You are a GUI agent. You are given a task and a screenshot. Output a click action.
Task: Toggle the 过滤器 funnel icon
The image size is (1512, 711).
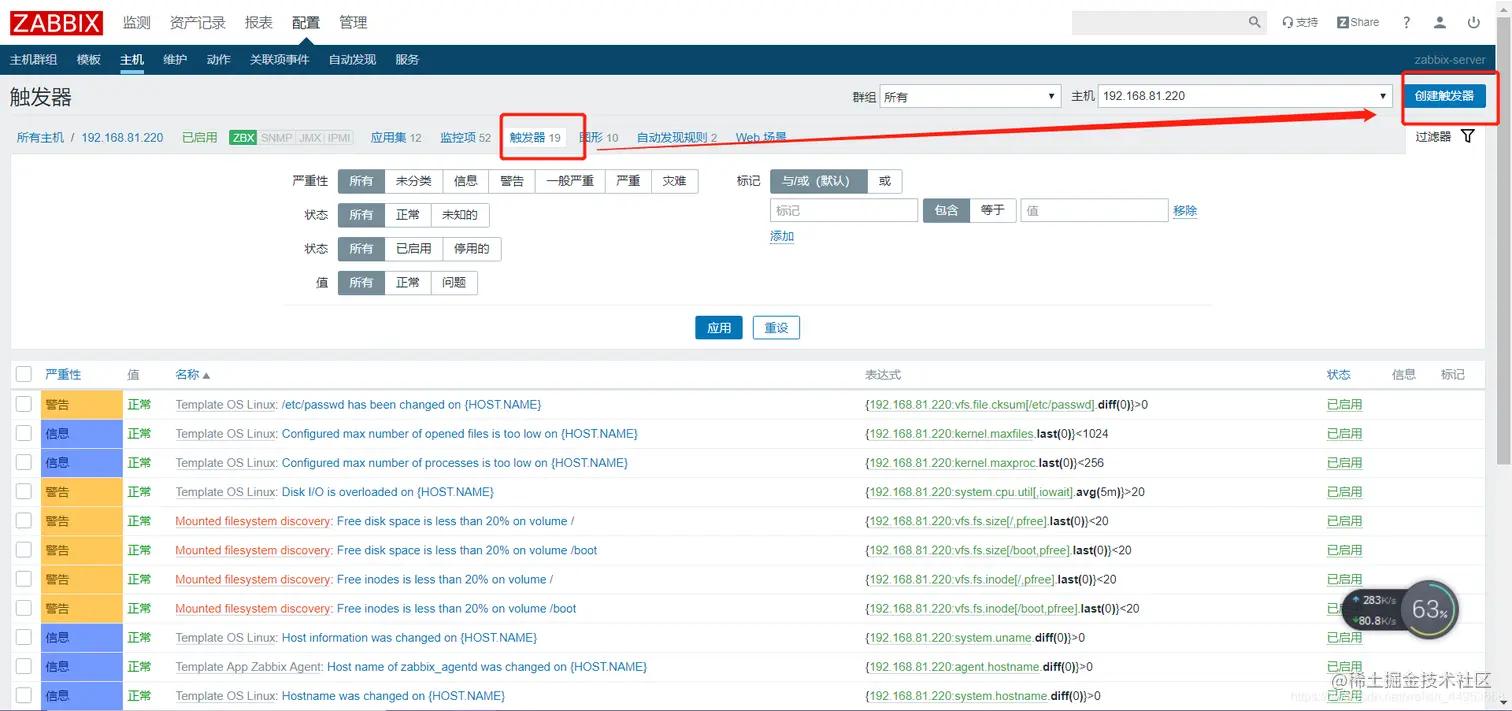click(1467, 136)
